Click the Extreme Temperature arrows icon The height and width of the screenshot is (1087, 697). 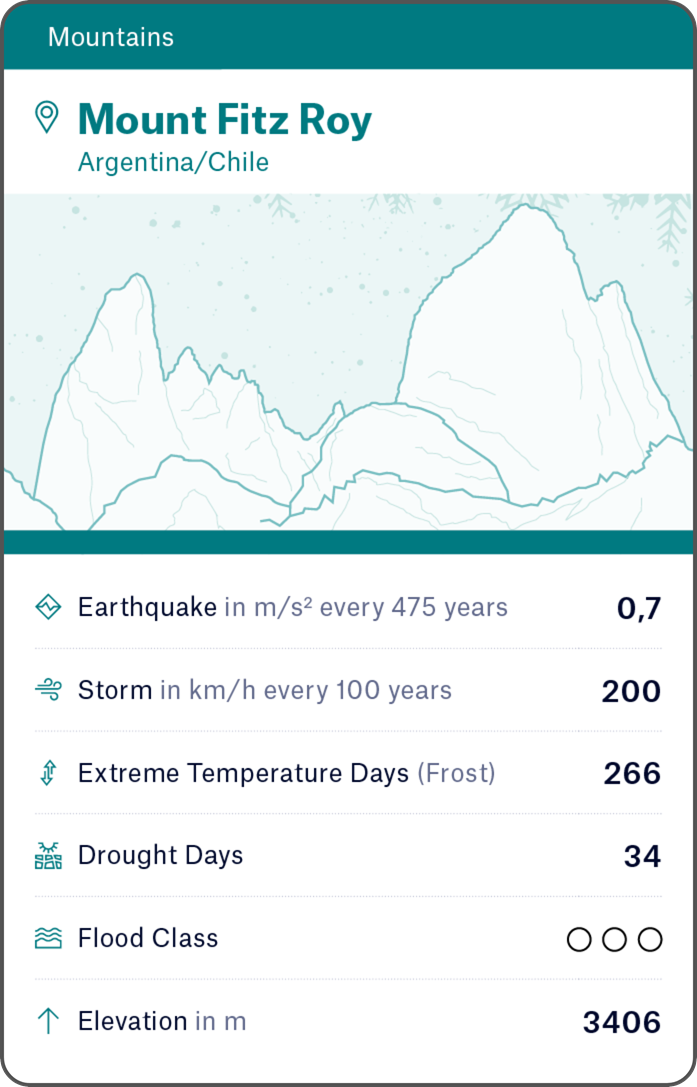48,773
